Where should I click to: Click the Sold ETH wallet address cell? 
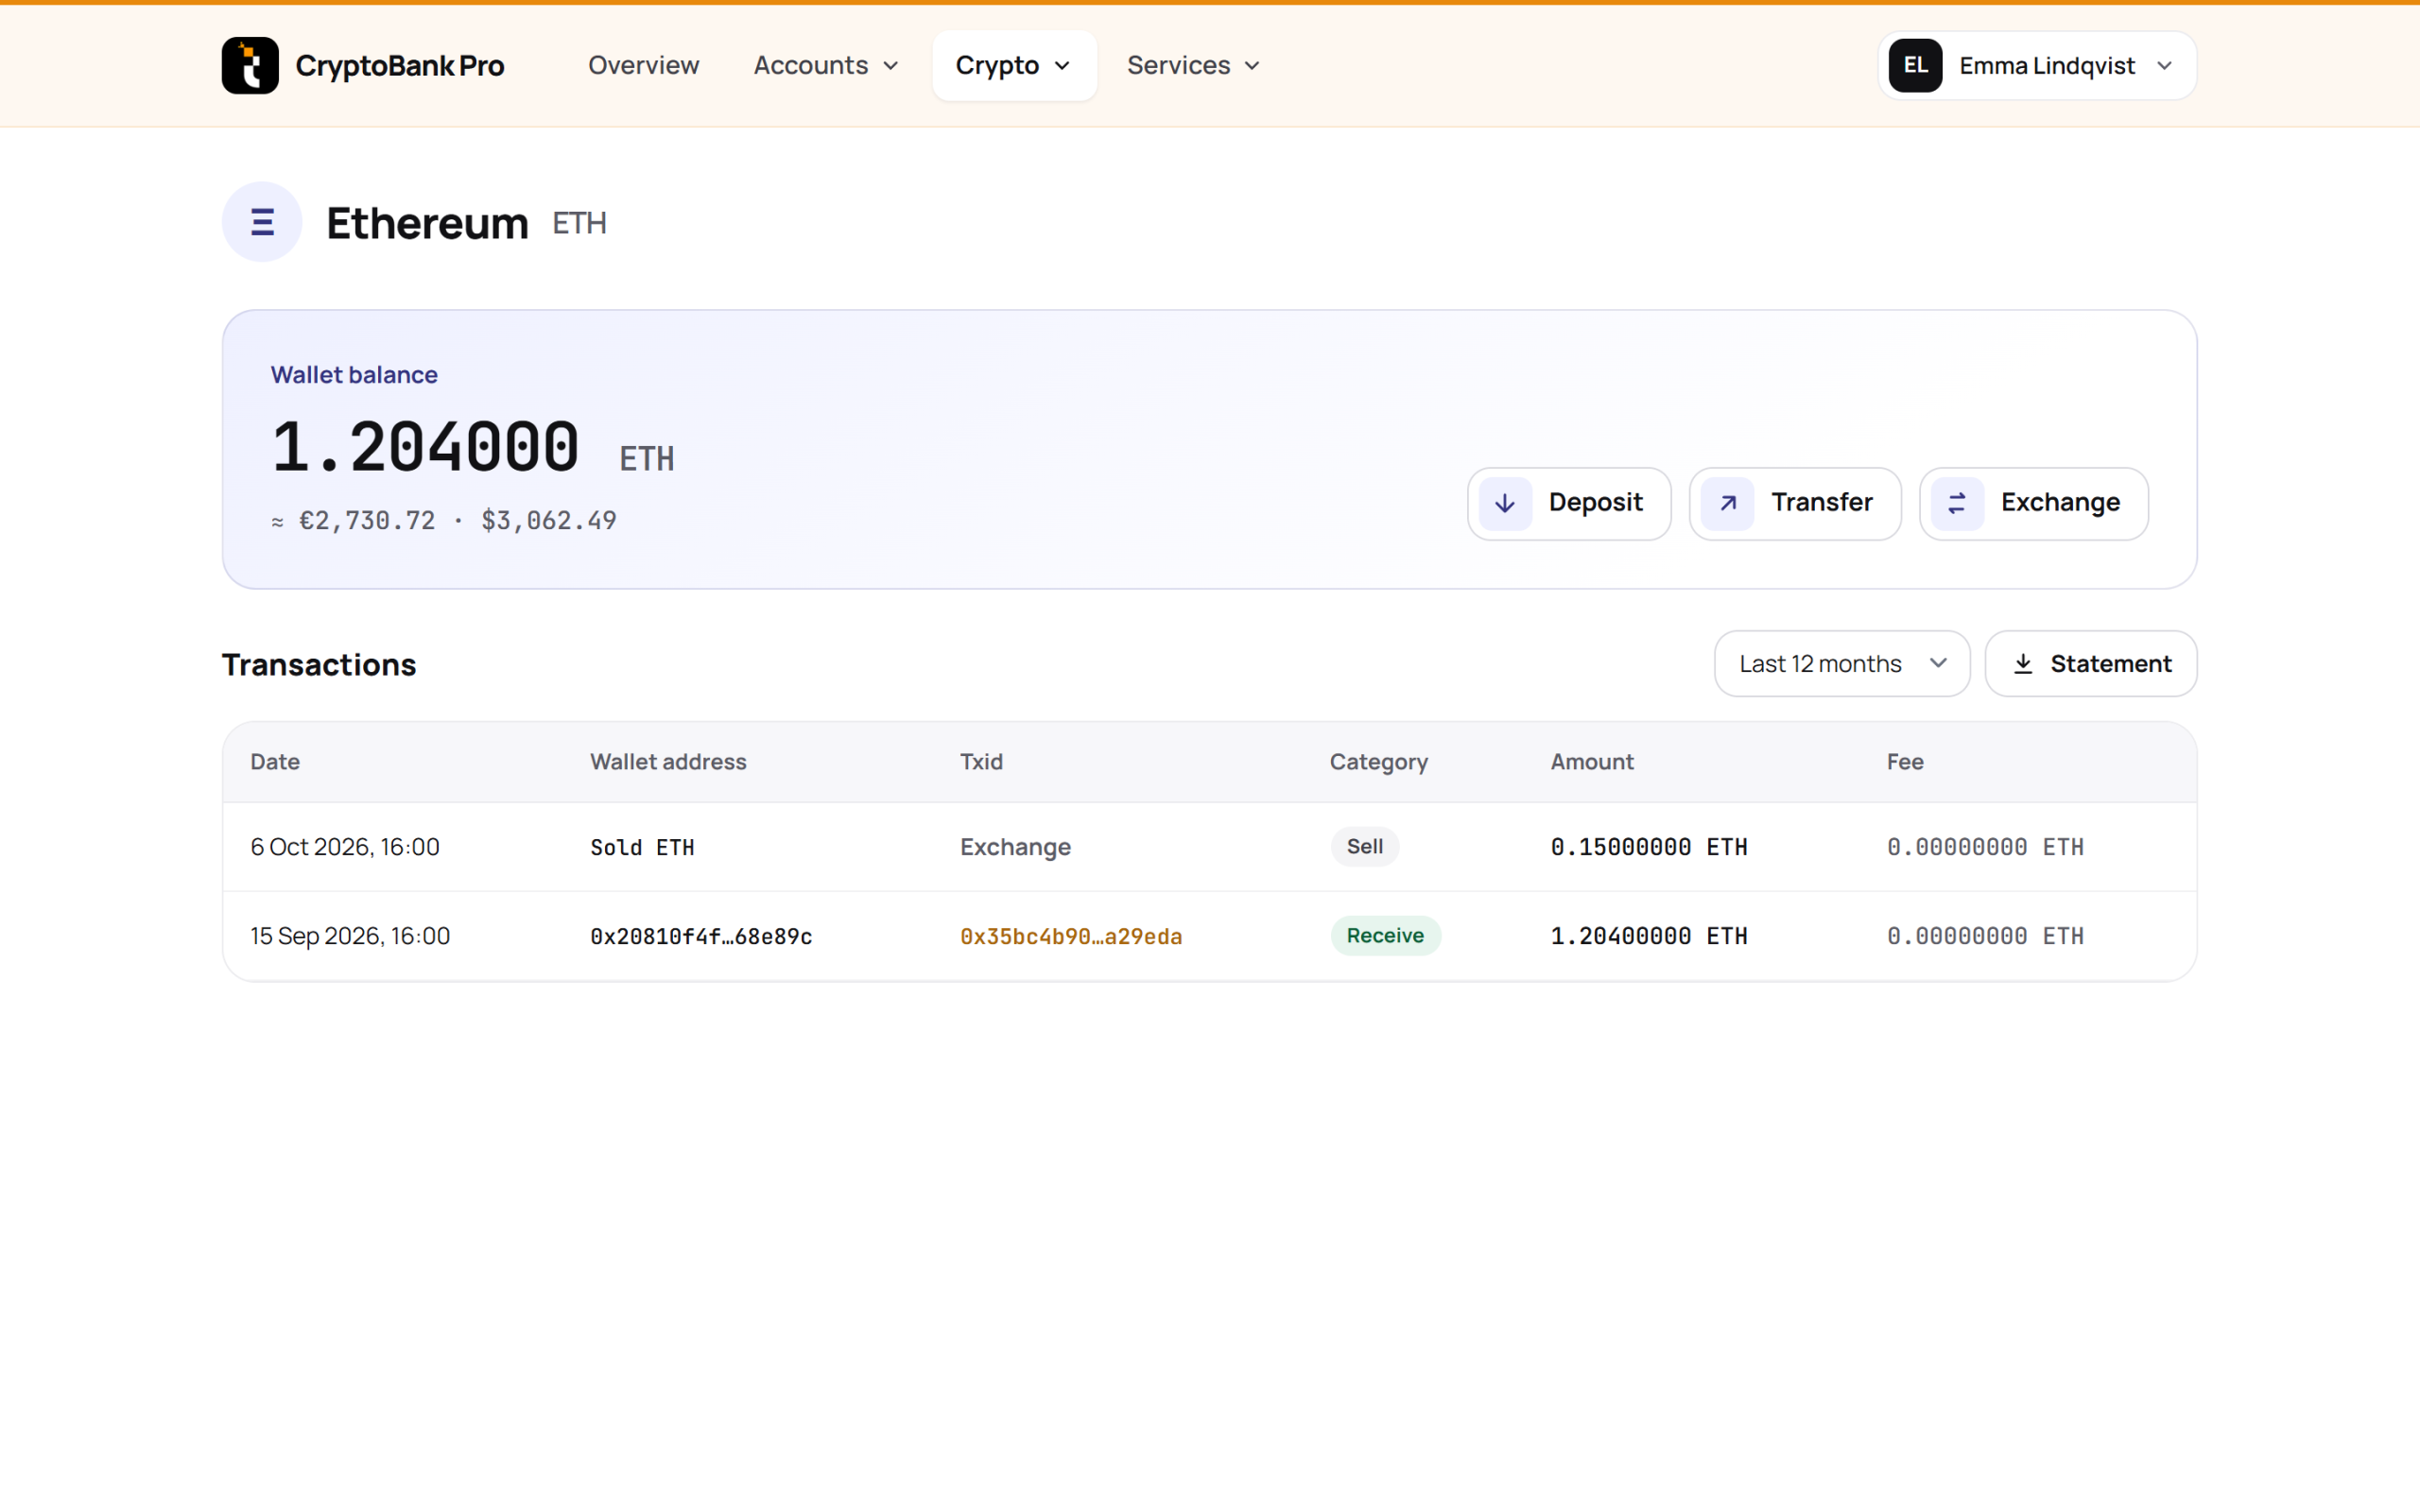click(x=642, y=848)
